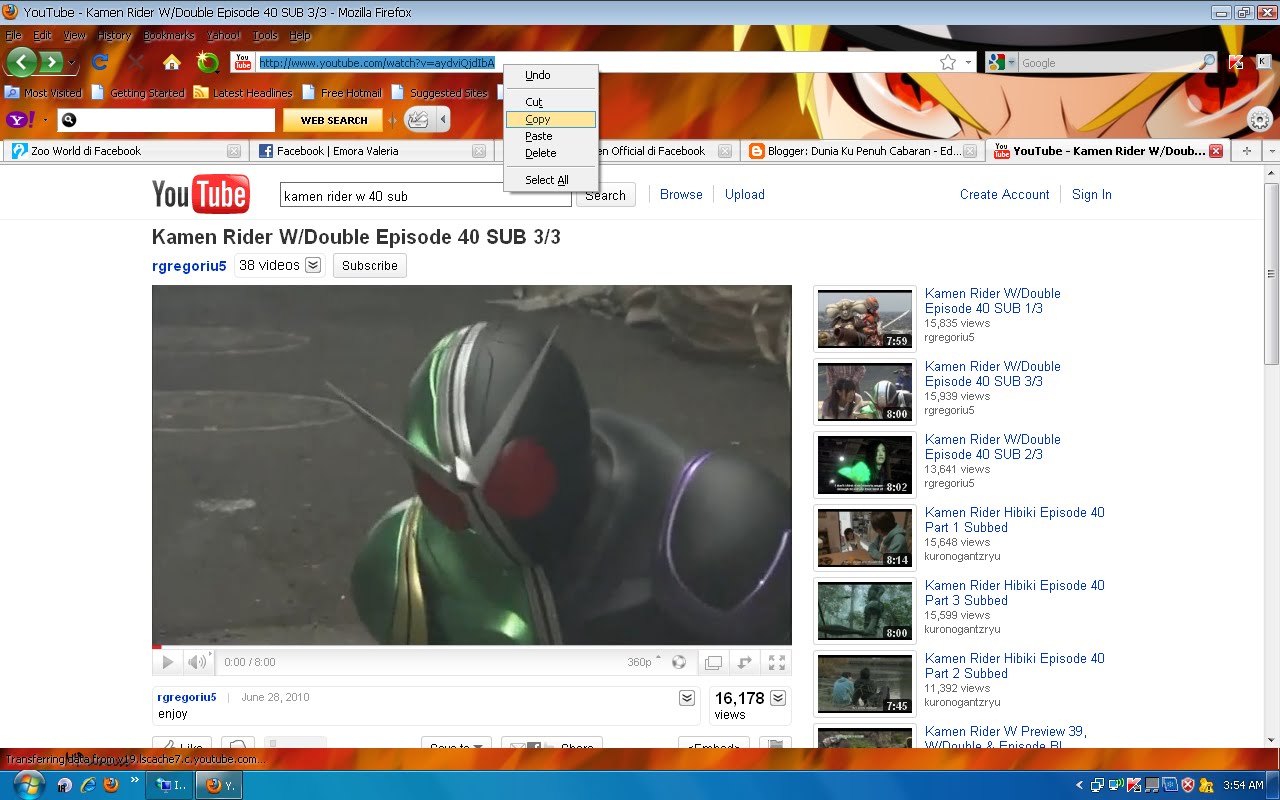Viewport: 1280px width, 800px height.
Task: Switch the player to the pop-out window icon
Action: (713, 662)
